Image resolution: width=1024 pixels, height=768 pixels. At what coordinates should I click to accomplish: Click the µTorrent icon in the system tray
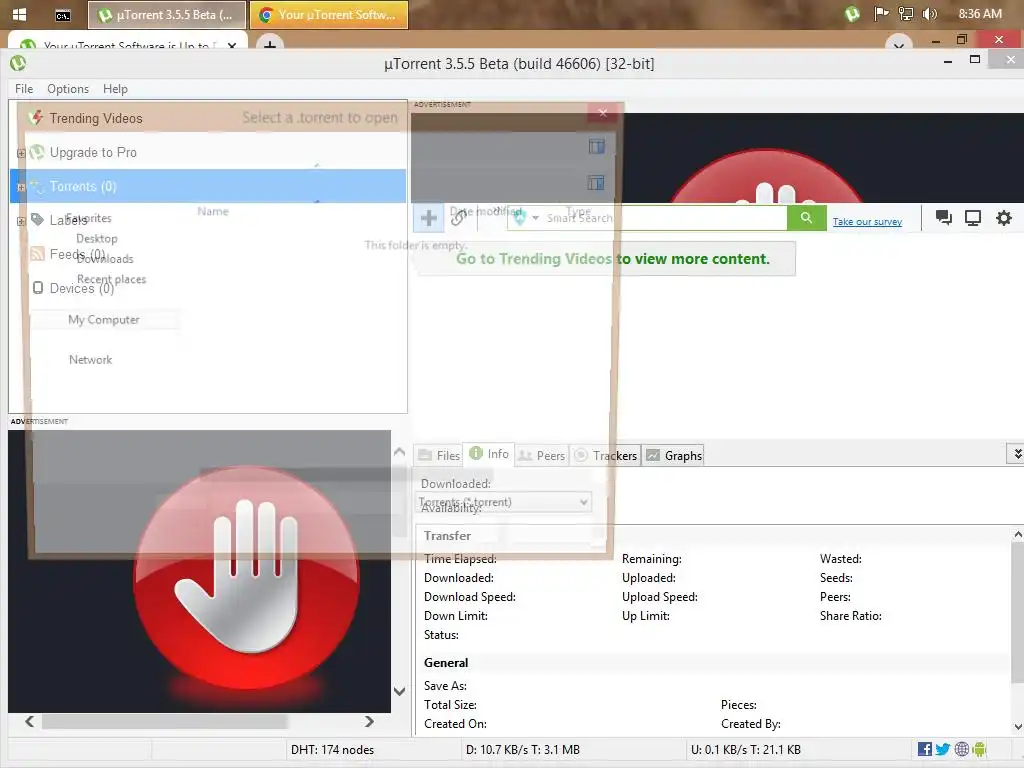[x=852, y=14]
